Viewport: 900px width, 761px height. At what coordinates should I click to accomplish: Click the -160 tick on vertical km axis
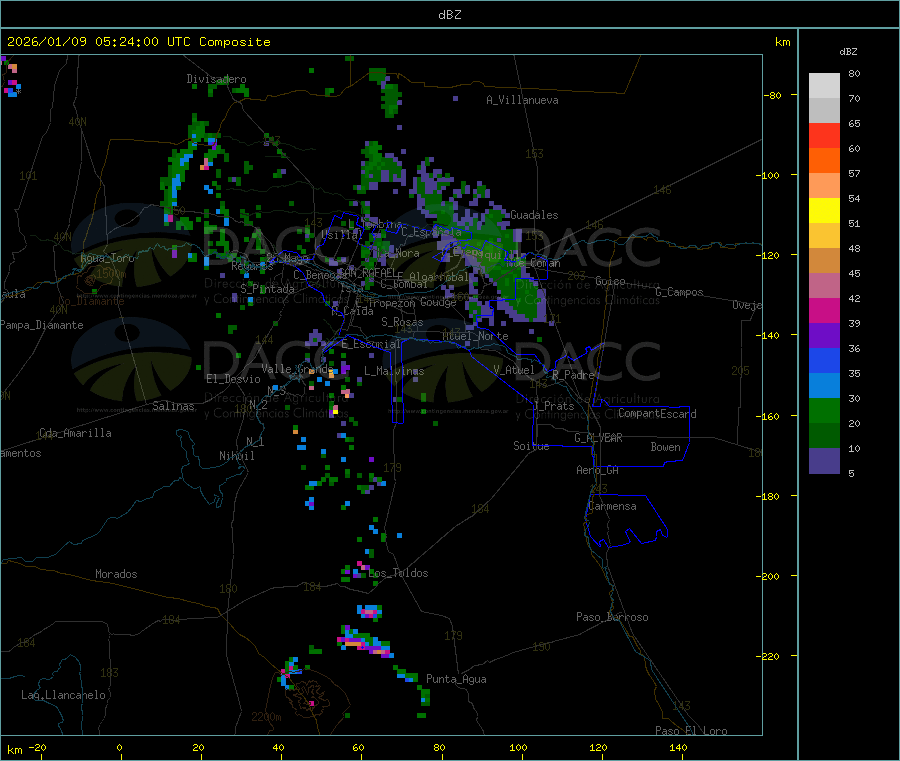coord(767,416)
